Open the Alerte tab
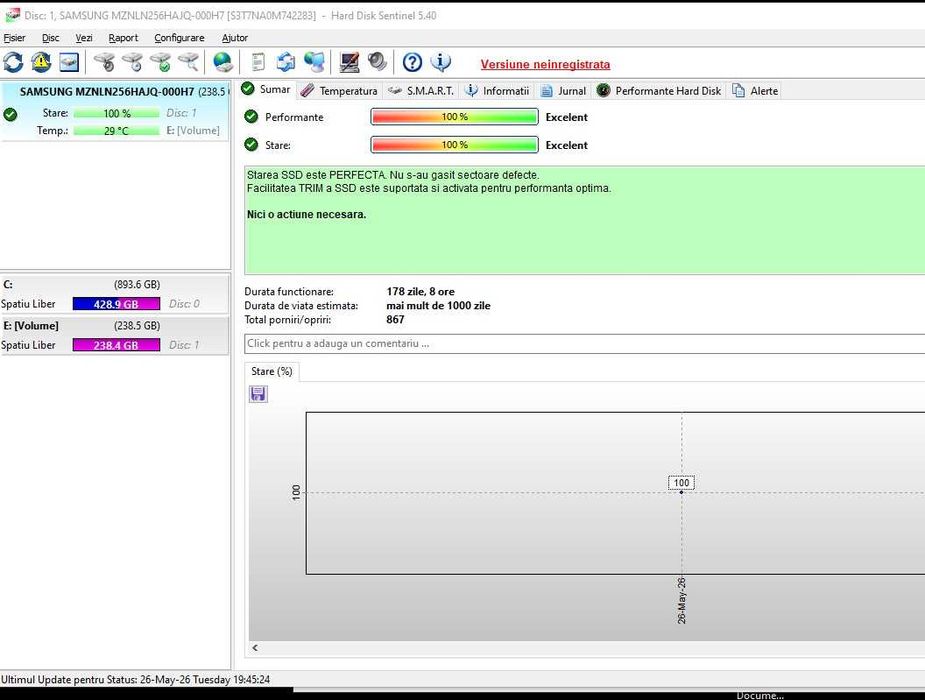This screenshot has height=700, width=925. (756, 91)
